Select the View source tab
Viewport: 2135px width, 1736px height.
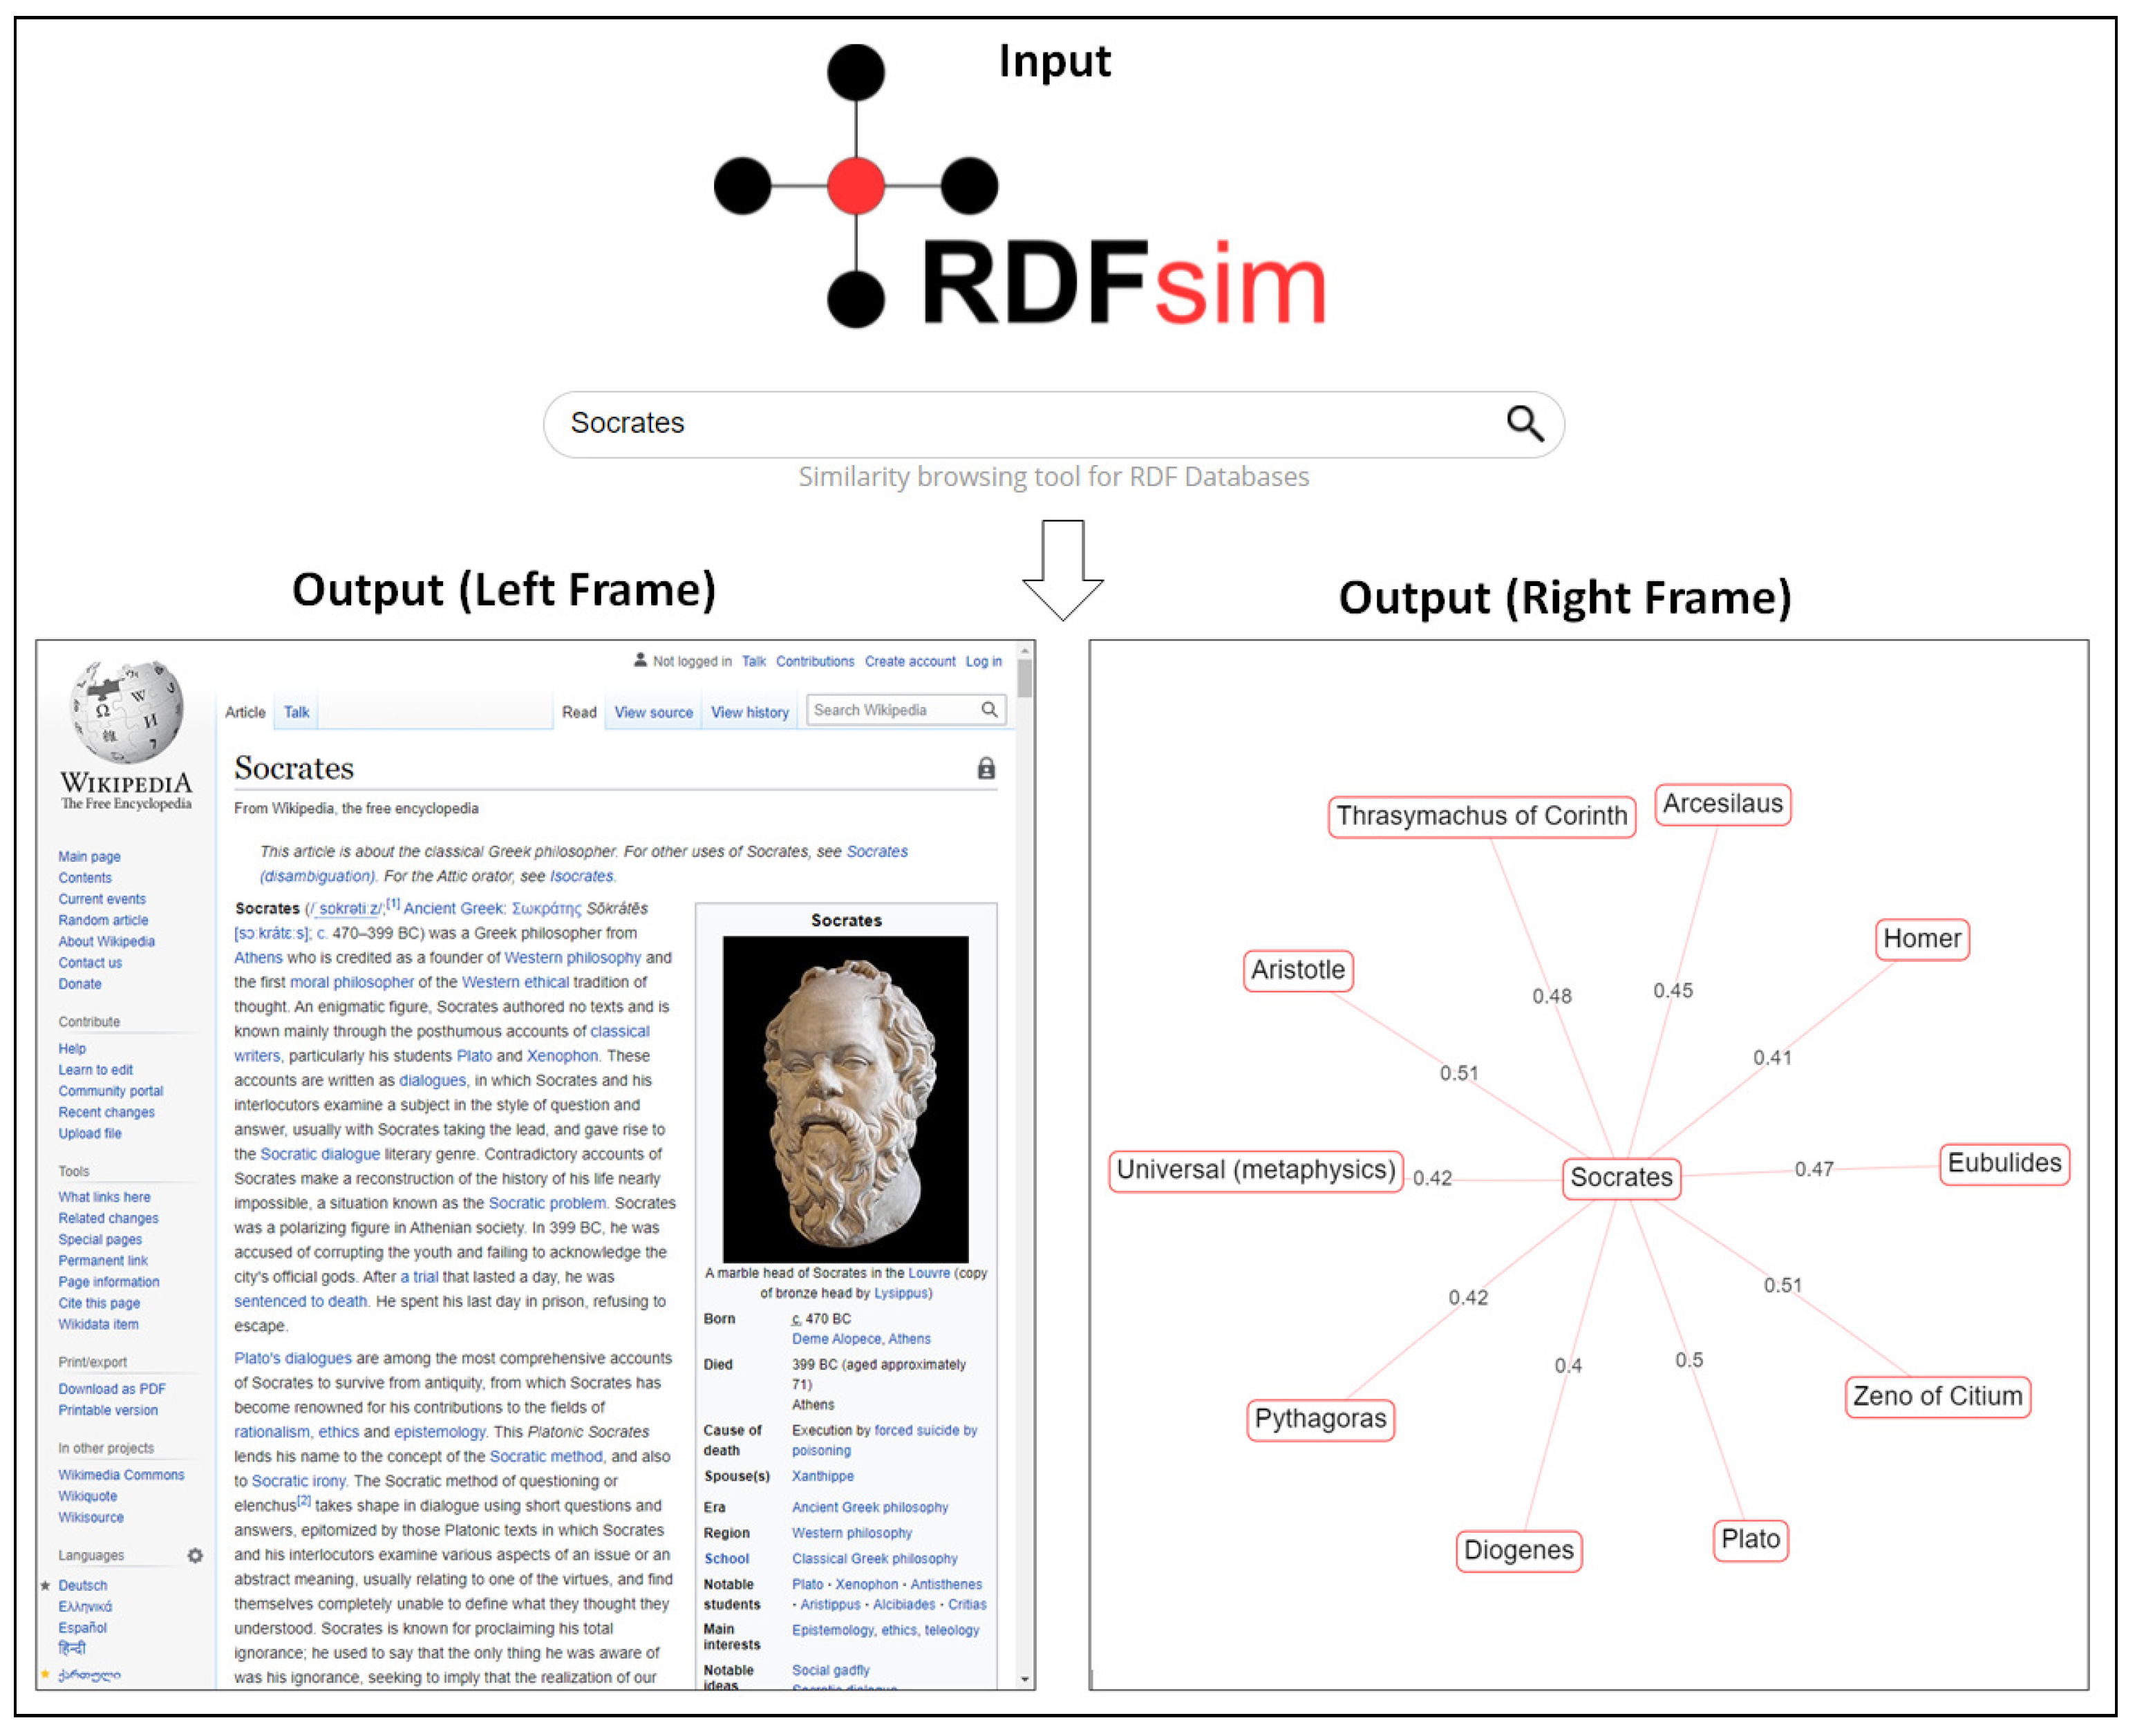(653, 712)
